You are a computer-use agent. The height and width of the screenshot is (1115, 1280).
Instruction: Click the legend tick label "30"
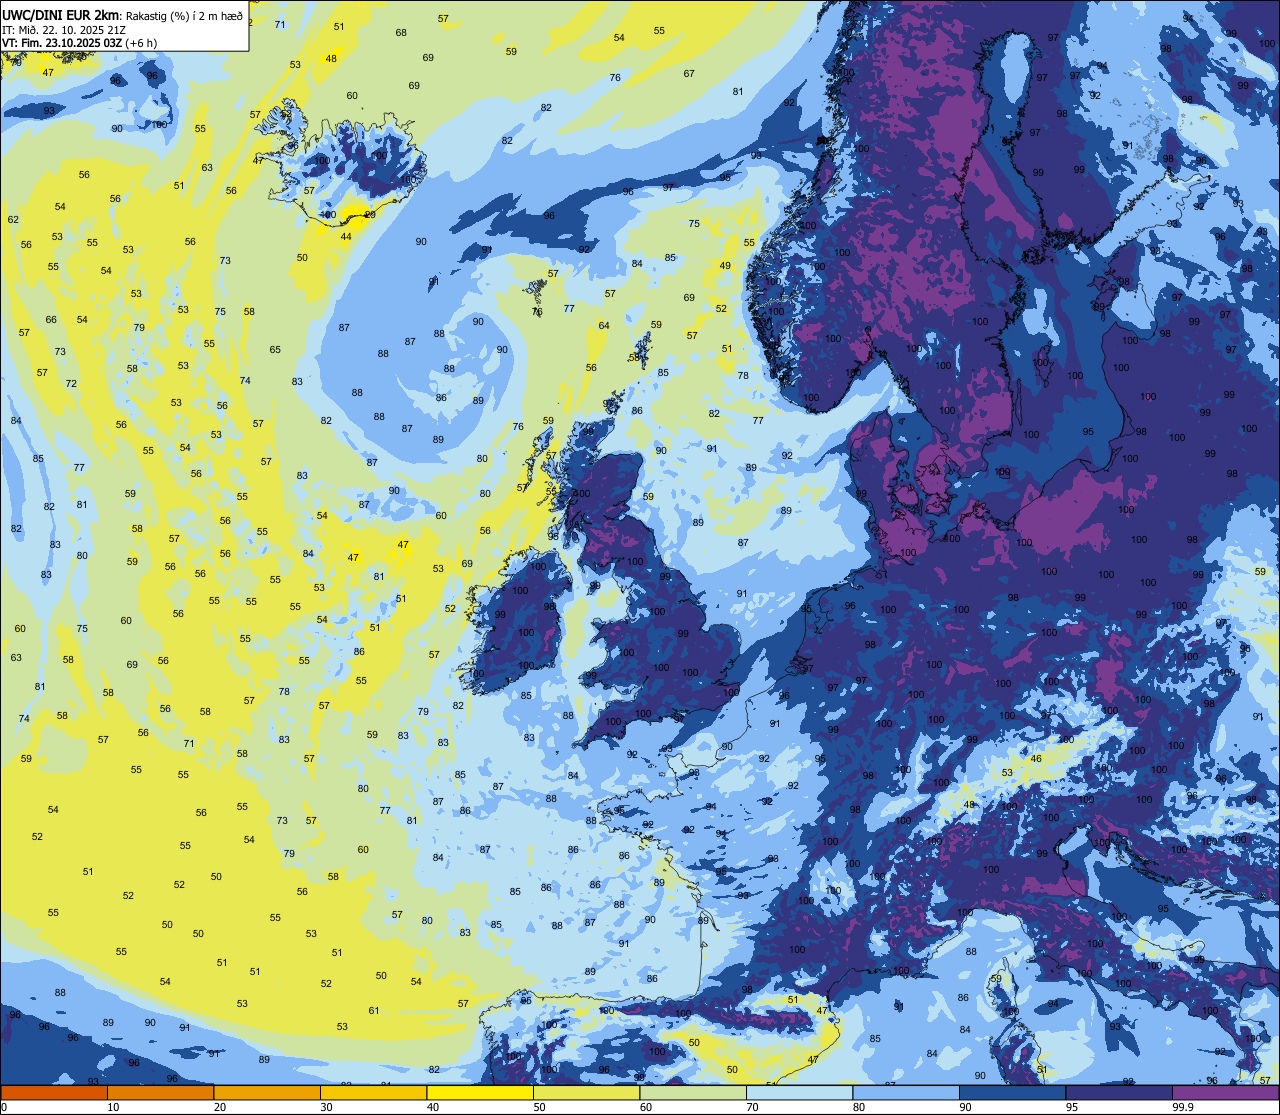(x=326, y=1107)
